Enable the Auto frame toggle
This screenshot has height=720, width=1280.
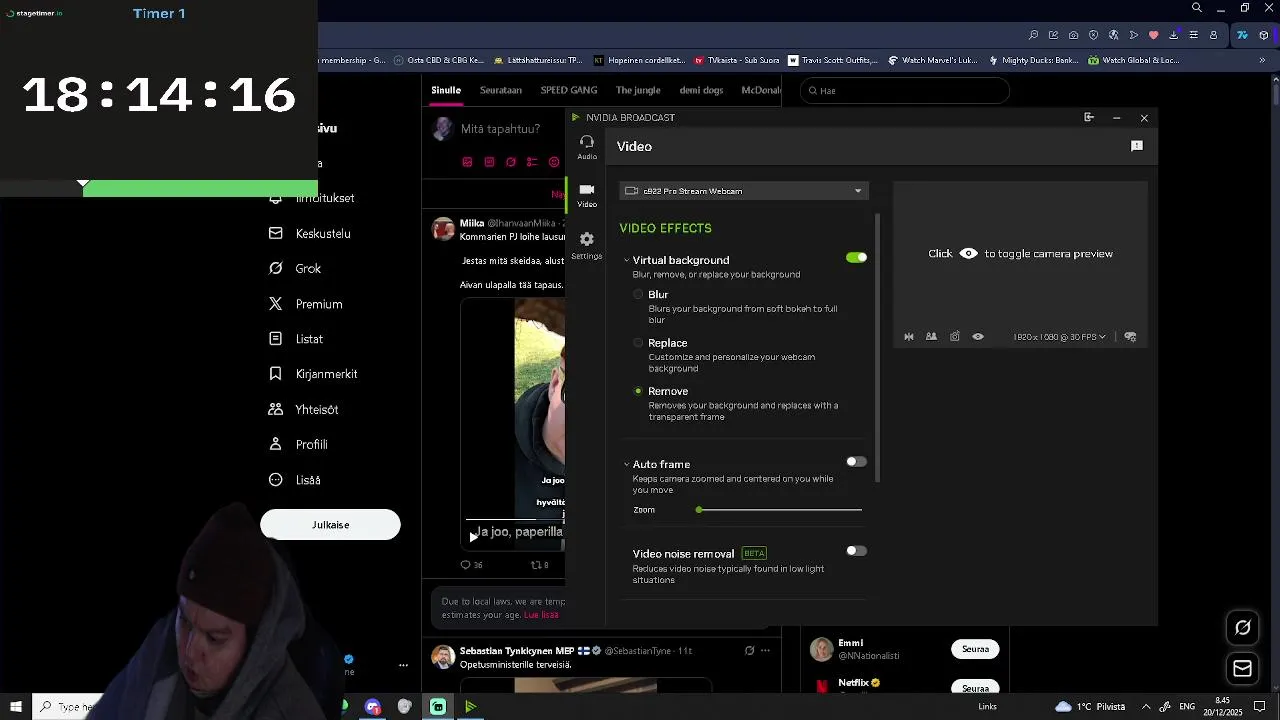(x=856, y=462)
